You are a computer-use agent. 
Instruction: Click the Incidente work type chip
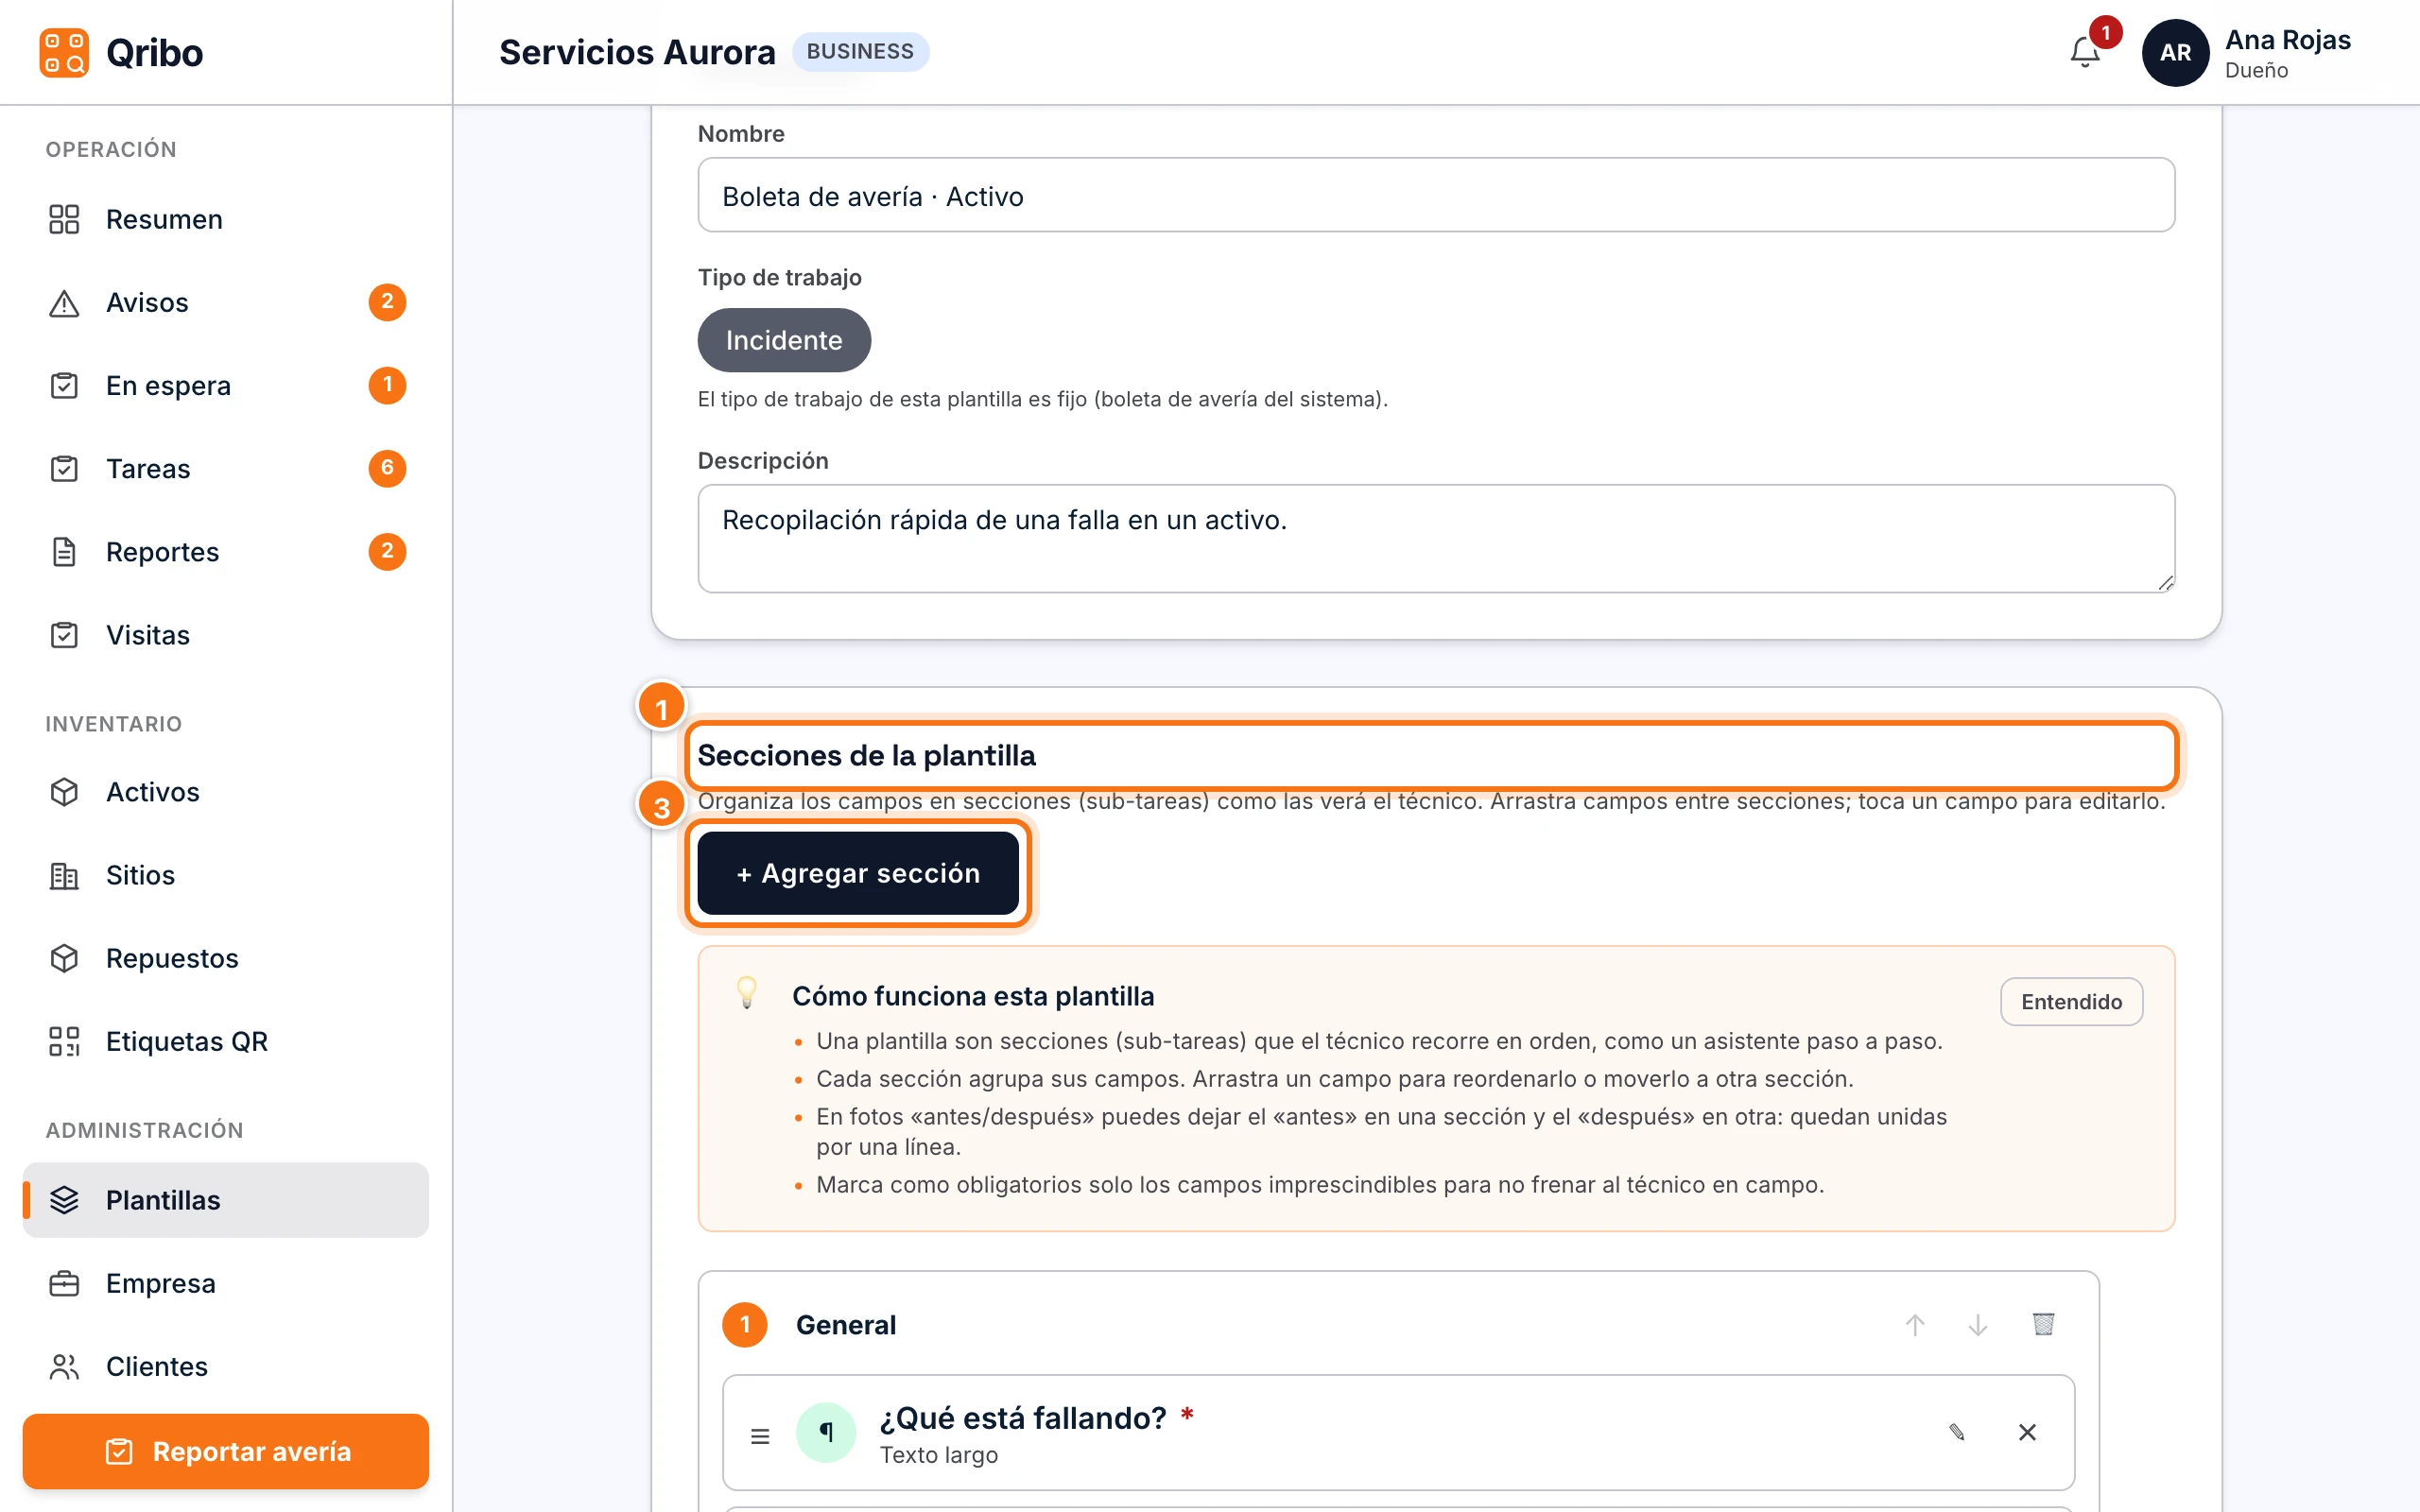[x=784, y=340]
